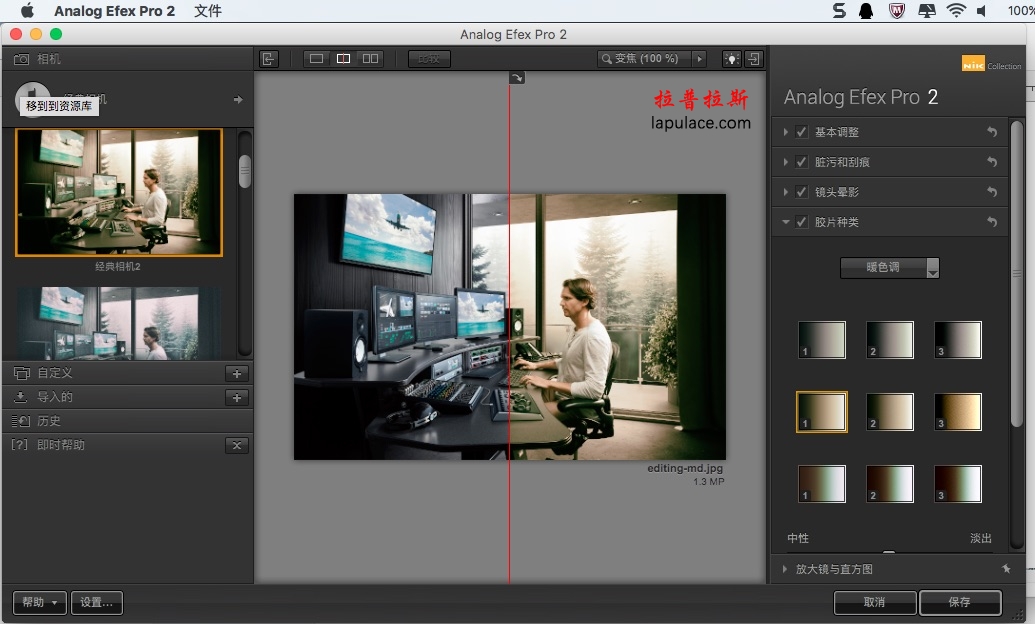Expand the 镜头晕影 section
1035x624 pixels.
785,191
